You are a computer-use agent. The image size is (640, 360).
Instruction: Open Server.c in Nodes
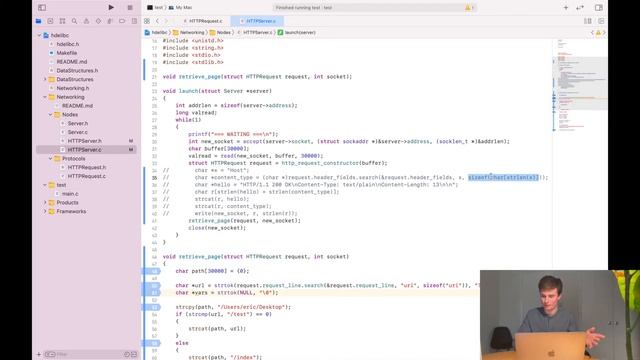coord(77,132)
